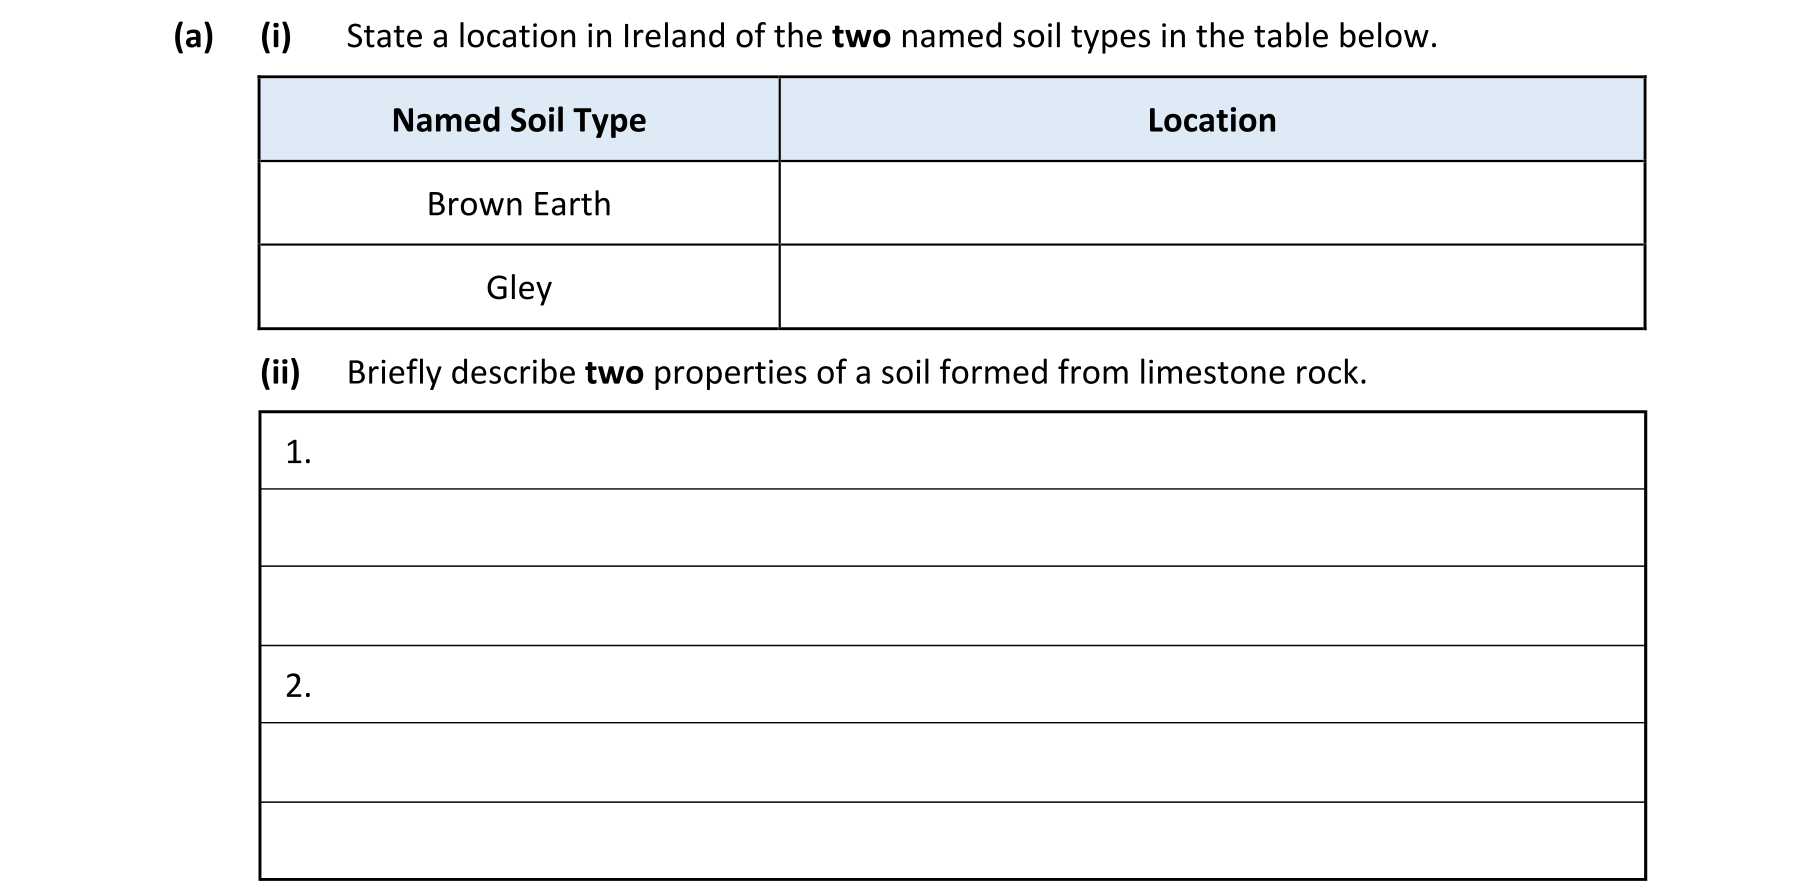Click the "(ii)" sub-question label
The width and height of the screenshot is (1818, 891).
point(280,373)
